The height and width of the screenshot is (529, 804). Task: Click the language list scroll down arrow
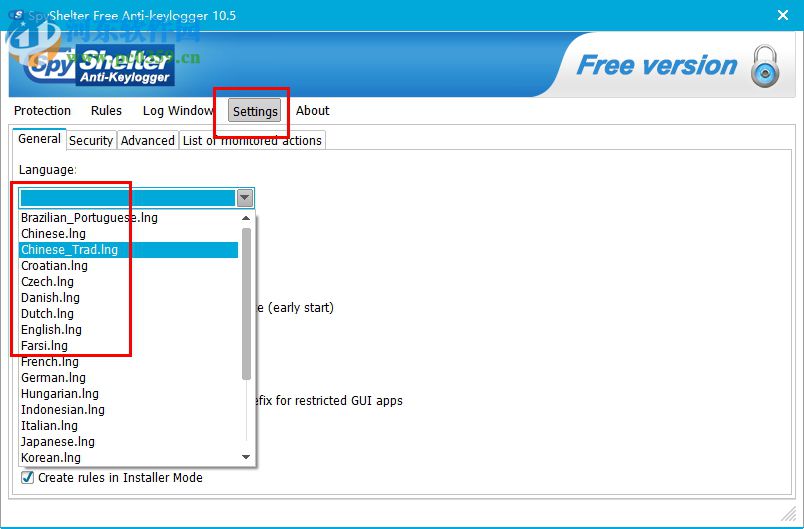(246, 457)
